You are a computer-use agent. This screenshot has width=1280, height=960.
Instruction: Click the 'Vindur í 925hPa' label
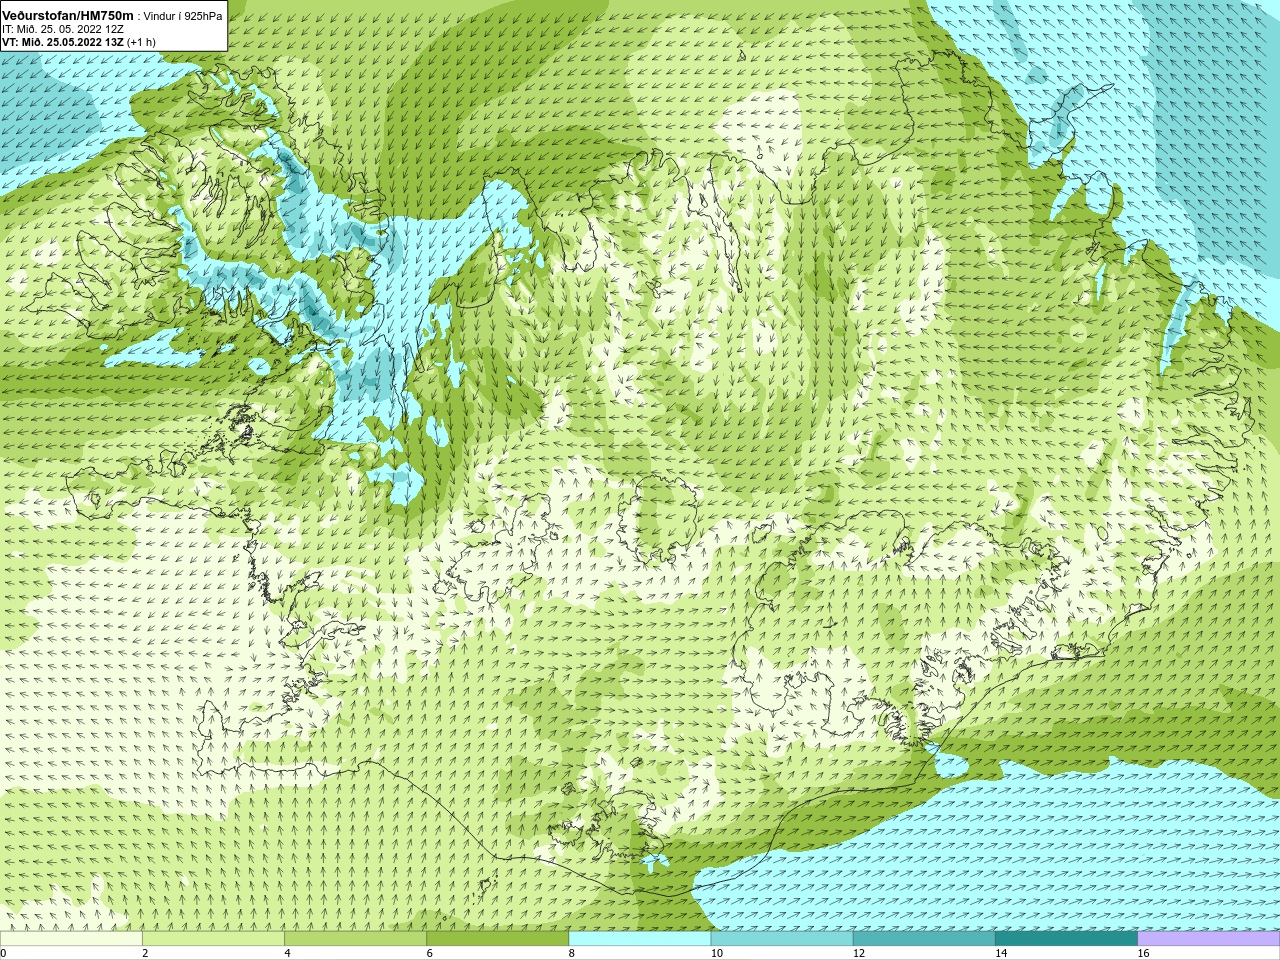(183, 16)
